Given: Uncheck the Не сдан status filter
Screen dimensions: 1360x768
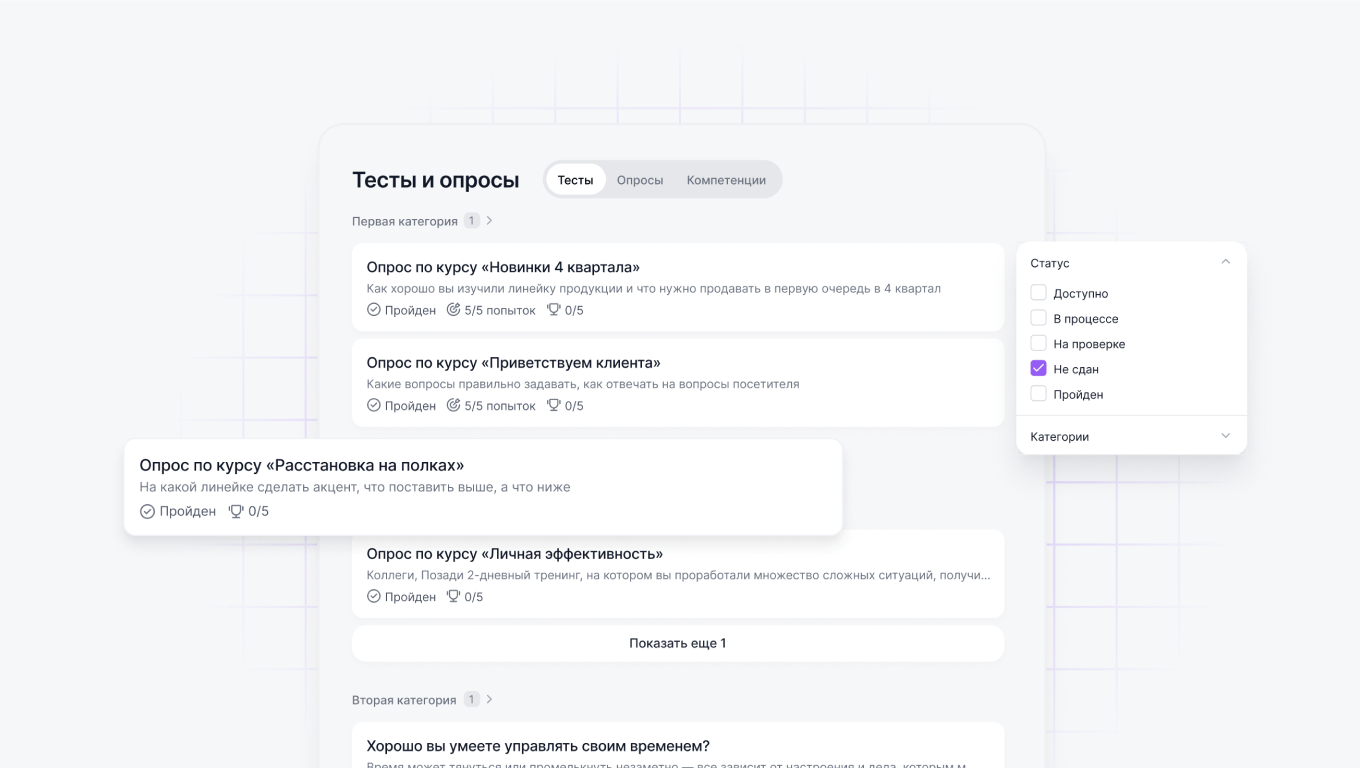Looking at the screenshot, I should [x=1038, y=369].
